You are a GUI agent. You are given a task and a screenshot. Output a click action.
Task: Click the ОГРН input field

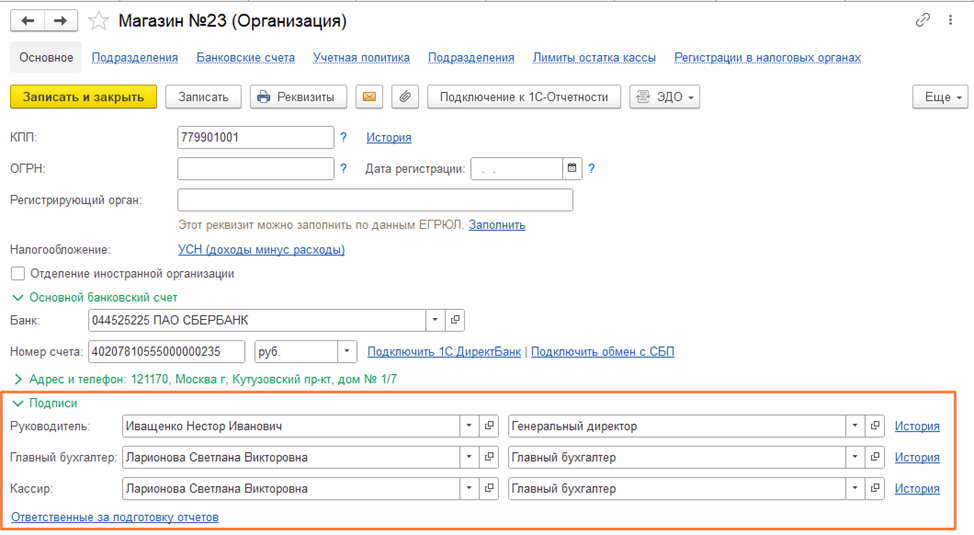[255, 169]
